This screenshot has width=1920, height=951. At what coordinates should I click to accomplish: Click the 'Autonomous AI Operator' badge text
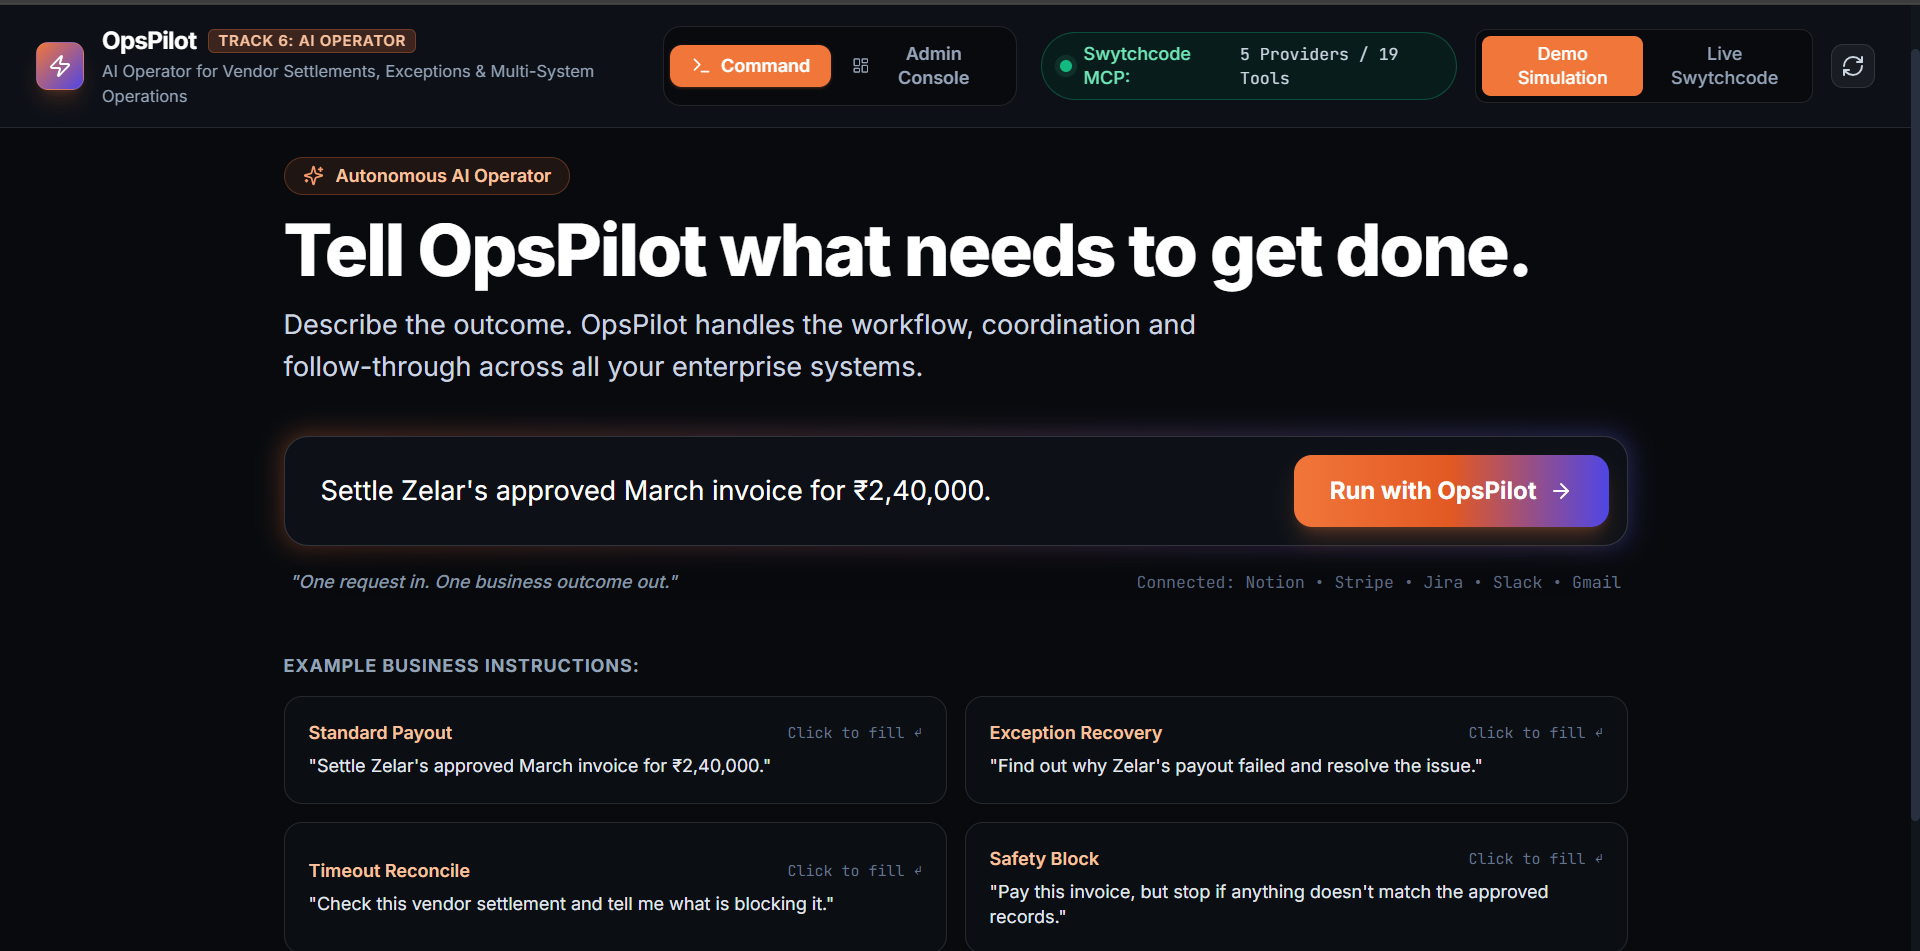point(443,176)
